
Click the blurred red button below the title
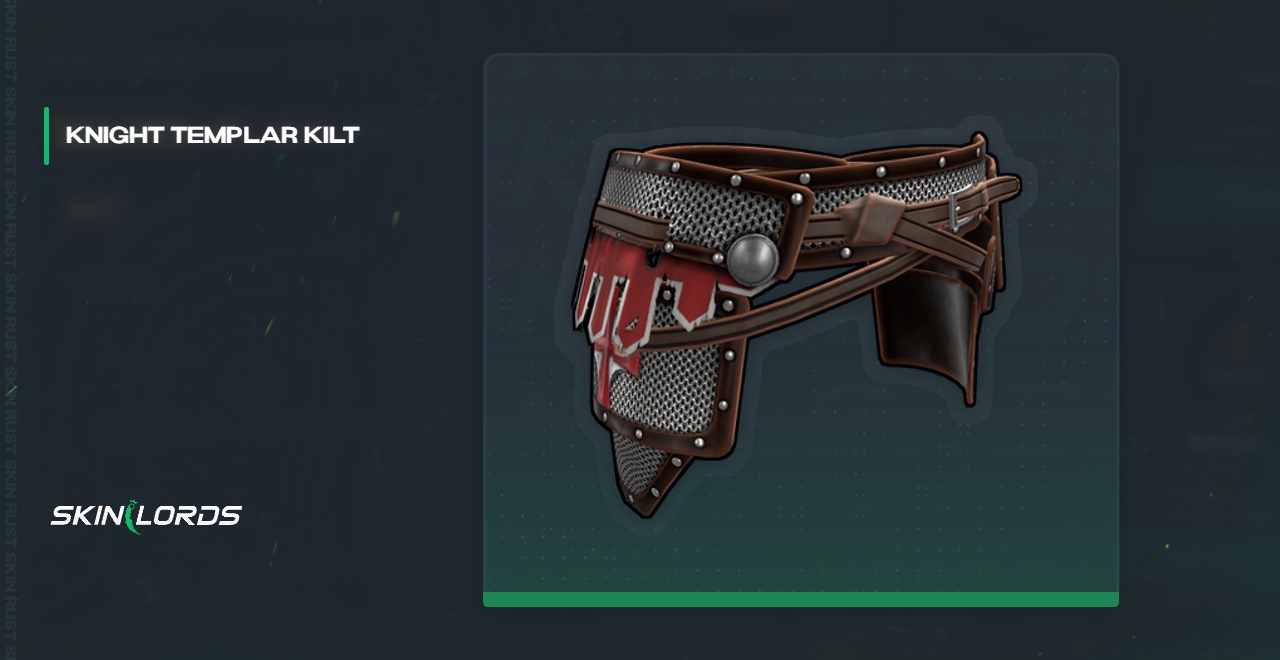(96, 210)
